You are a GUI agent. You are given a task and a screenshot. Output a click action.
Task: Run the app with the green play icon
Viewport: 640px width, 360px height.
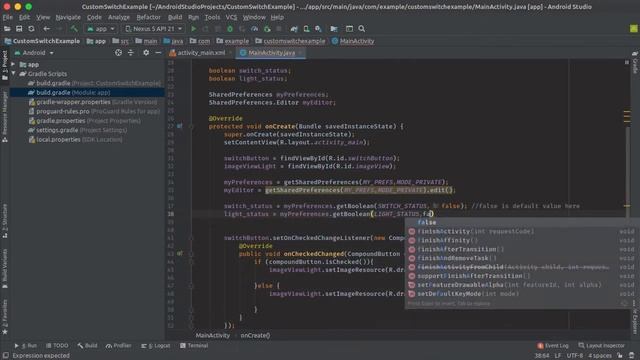click(193, 29)
